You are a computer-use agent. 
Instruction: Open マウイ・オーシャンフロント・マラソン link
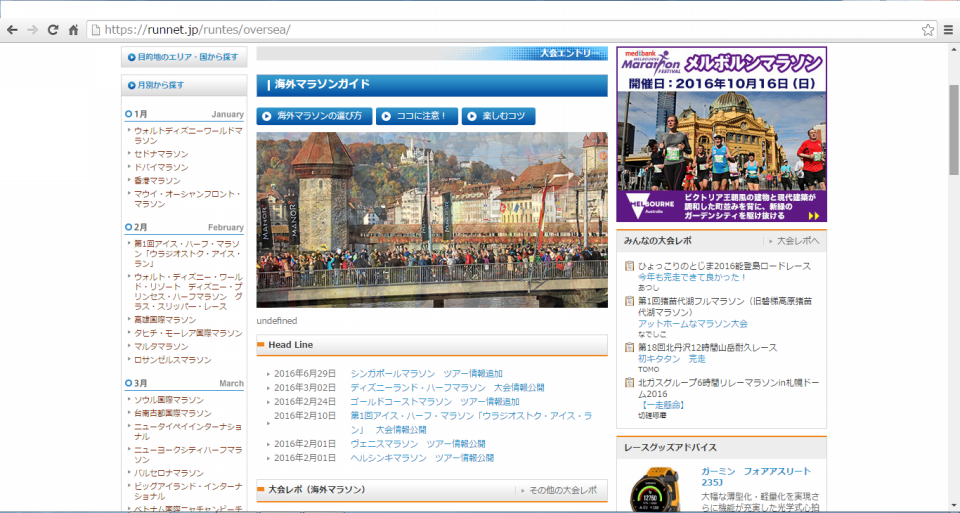click(187, 199)
